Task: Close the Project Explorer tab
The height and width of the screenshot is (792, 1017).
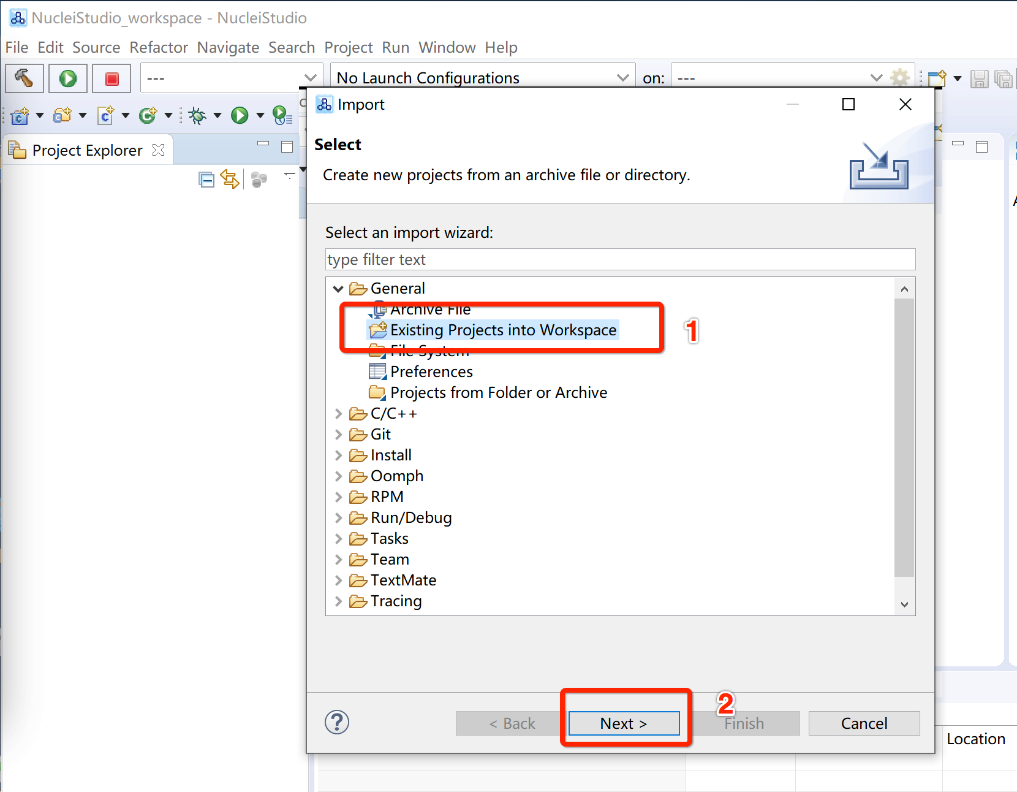Action: (158, 150)
